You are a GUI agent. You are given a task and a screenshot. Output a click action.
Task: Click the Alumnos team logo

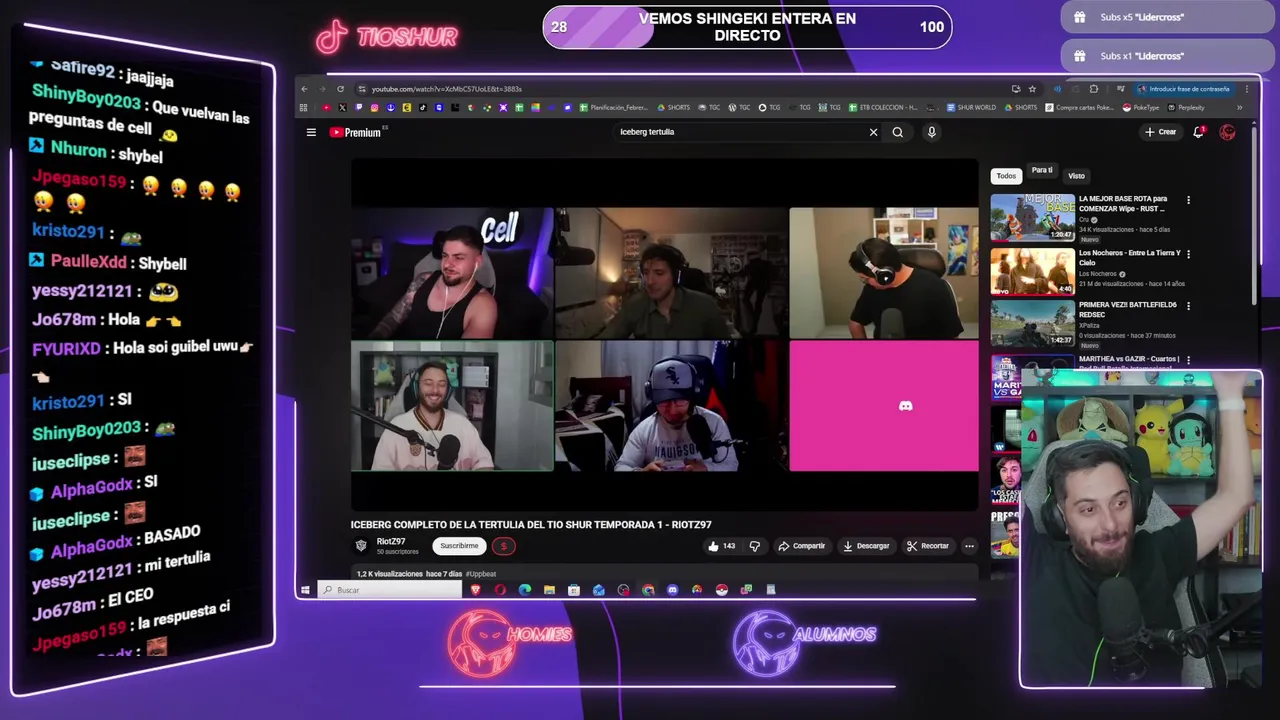click(805, 643)
